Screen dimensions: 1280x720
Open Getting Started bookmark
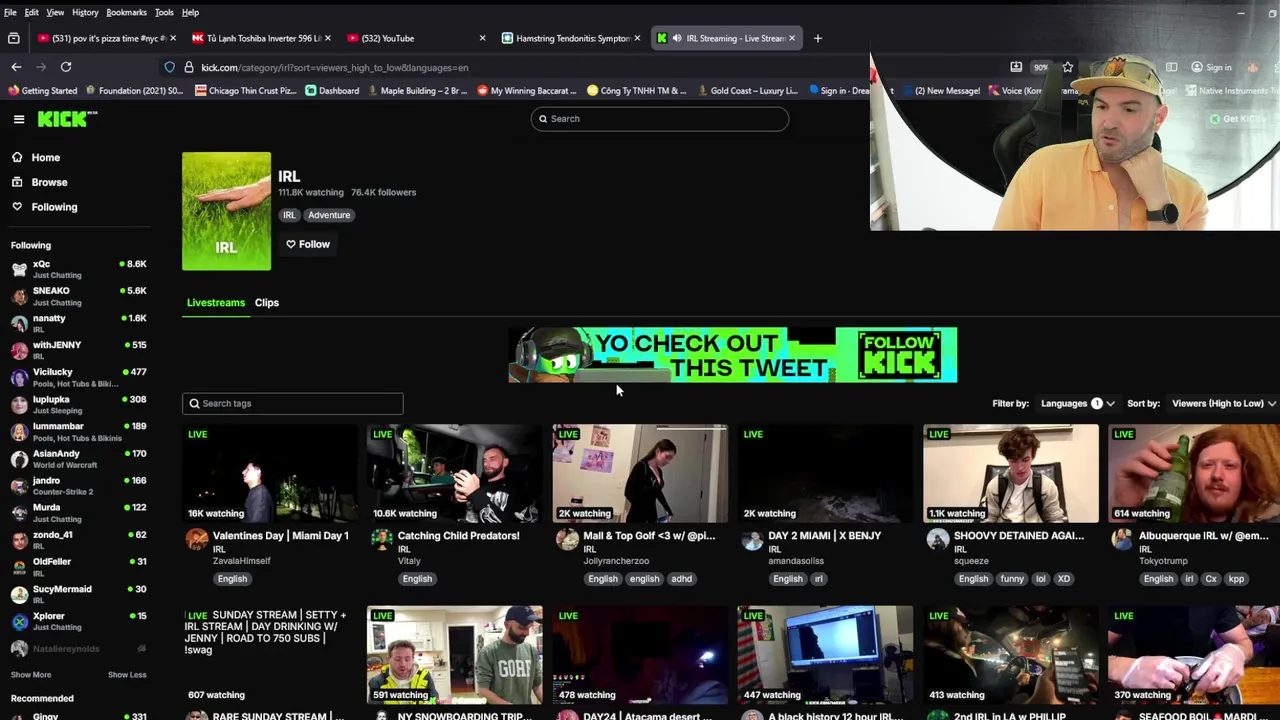click(x=42, y=90)
